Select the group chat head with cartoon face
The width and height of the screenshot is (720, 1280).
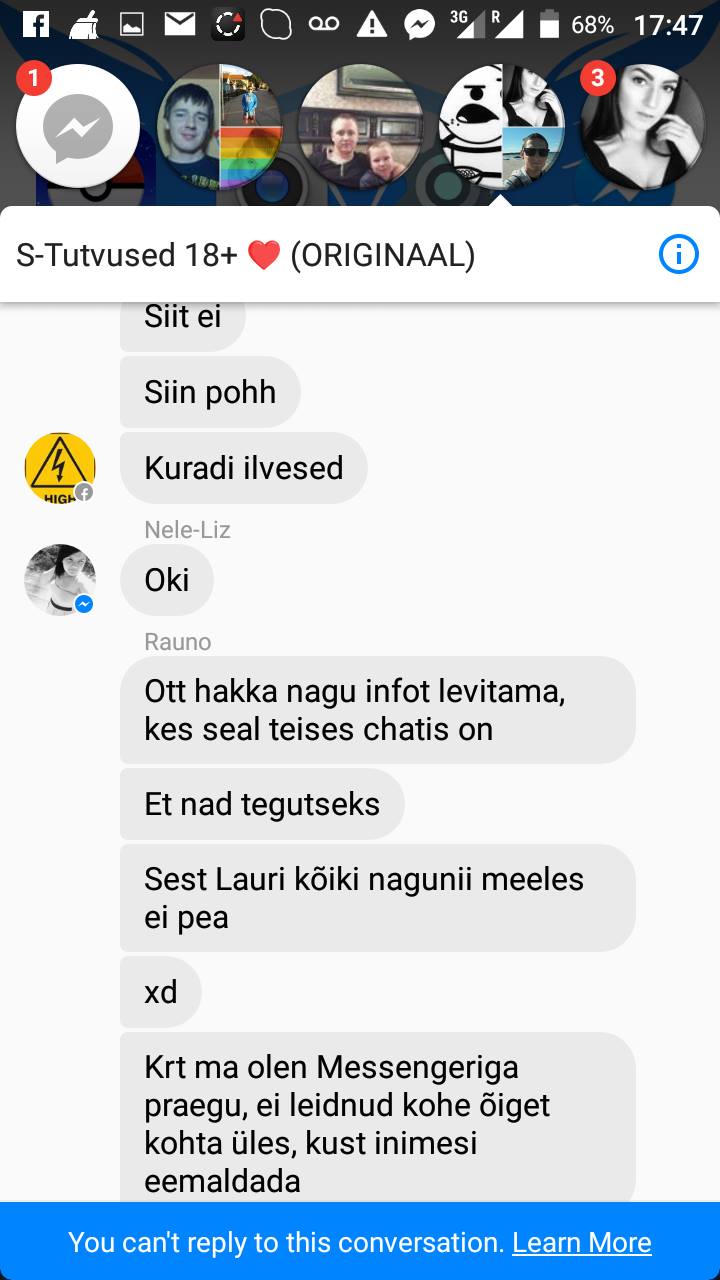pyautogui.click(x=502, y=127)
